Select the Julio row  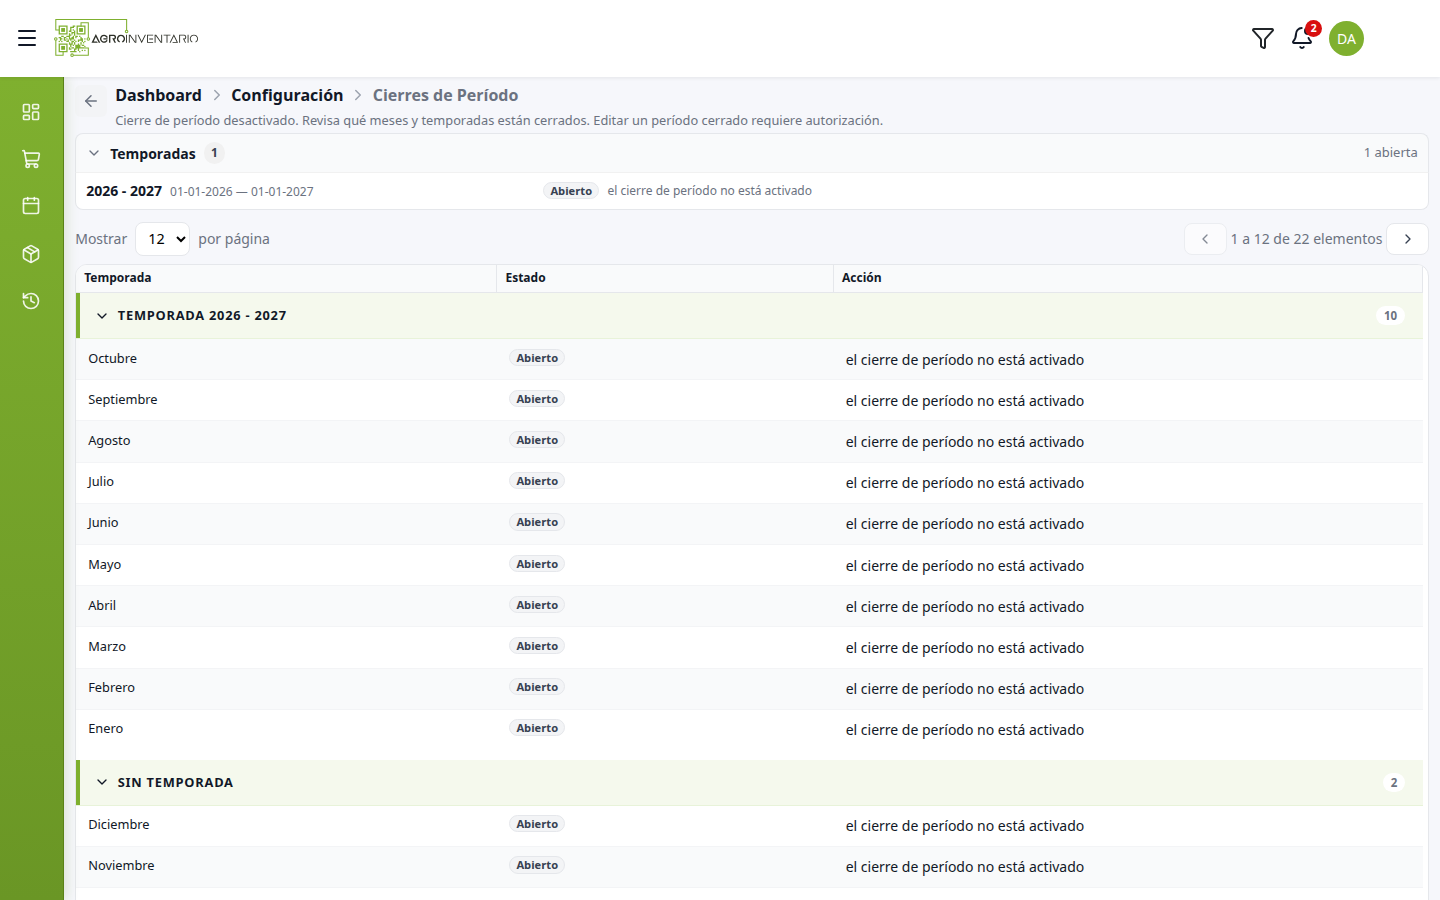[749, 482]
